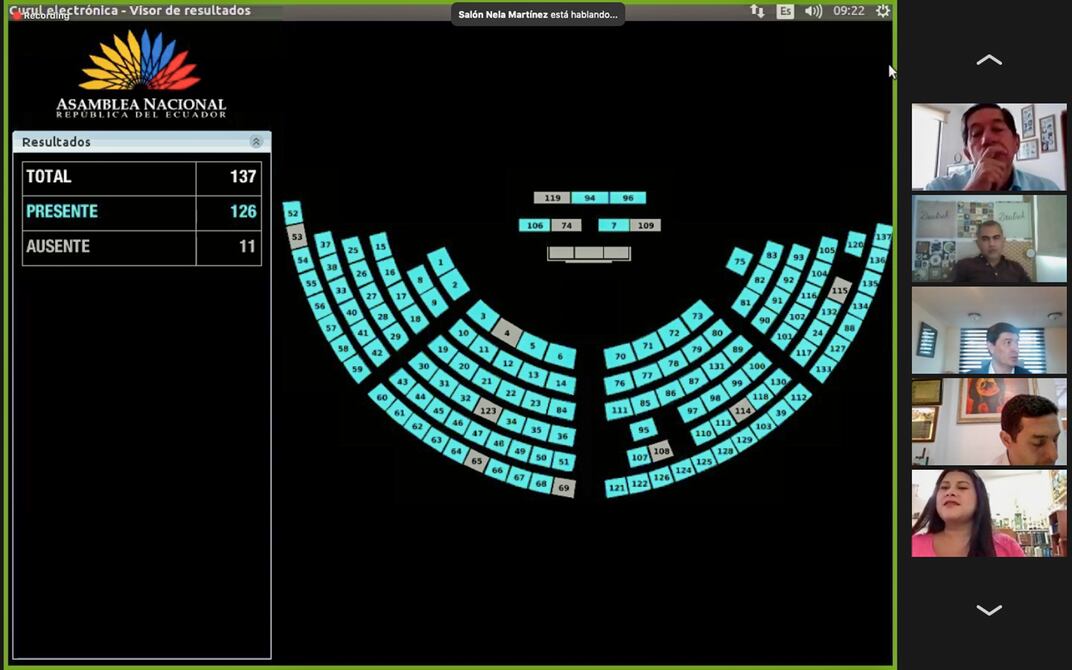Select present seat 70
Screen dimensions: 1072x670
(619, 356)
